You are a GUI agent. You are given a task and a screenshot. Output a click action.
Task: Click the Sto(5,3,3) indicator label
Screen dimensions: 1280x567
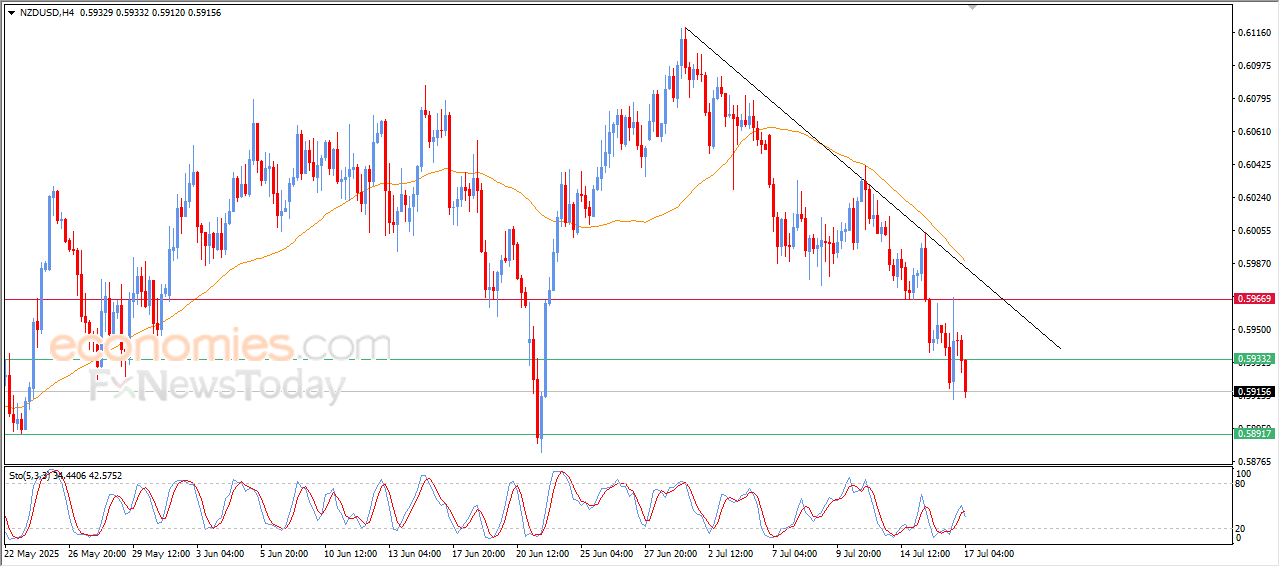[65, 476]
